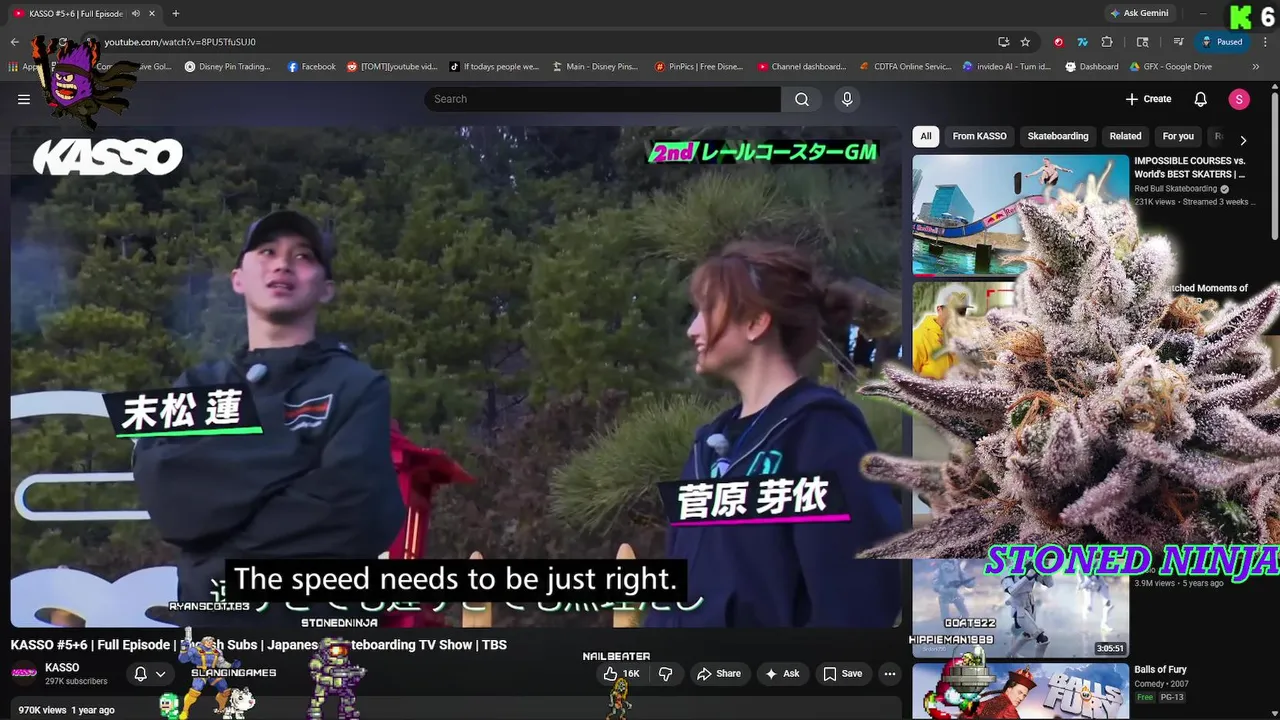Open subscription notification bell dropdown
Viewport: 1280px width, 720px height.
pyautogui.click(x=149, y=674)
